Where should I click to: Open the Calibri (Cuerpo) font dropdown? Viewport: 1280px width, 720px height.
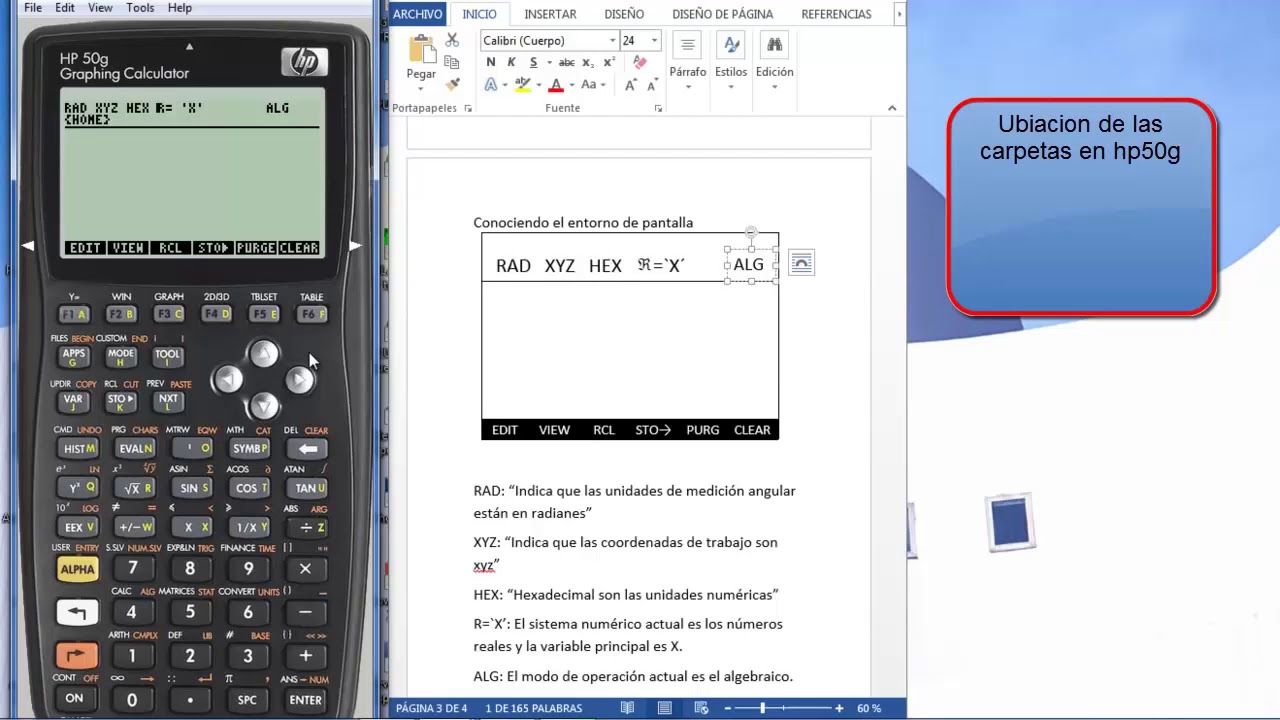coord(612,40)
